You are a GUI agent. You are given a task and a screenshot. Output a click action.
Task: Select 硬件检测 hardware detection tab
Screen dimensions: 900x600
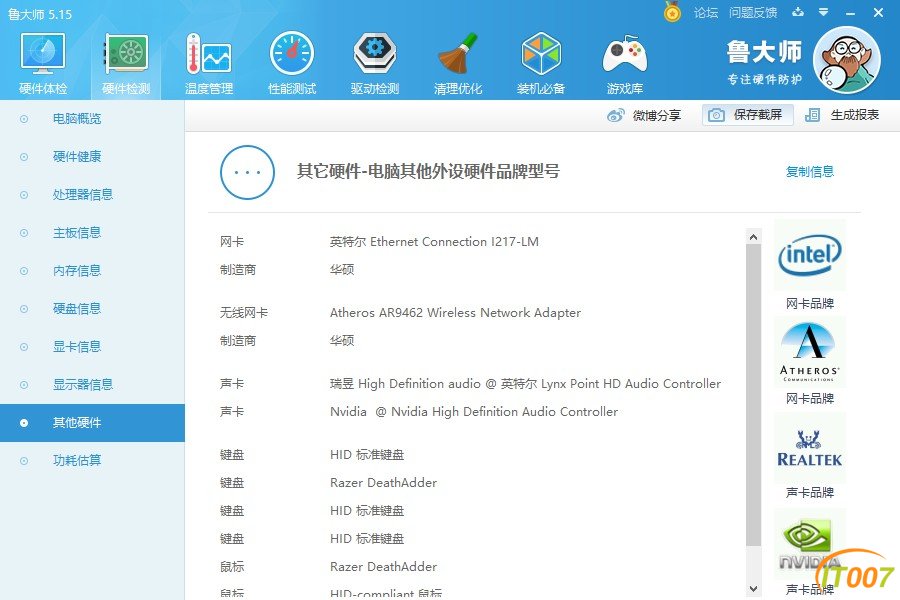(x=126, y=63)
